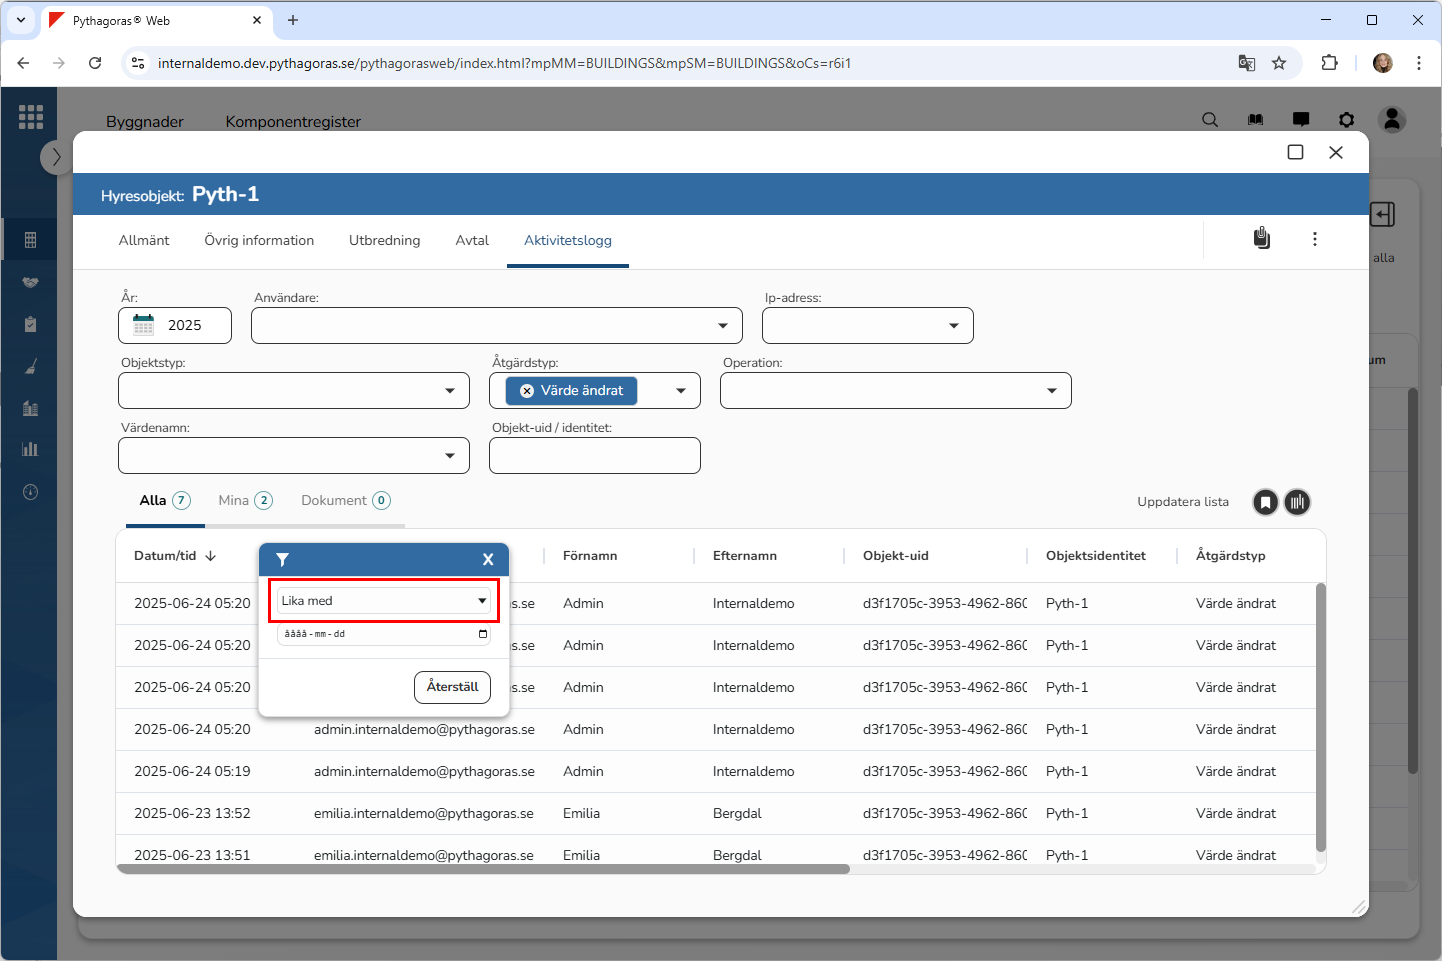Screen dimensions: 1442x961
Task: Click the bookmark icon beside Uppdatera lista
Action: [x=1265, y=502]
